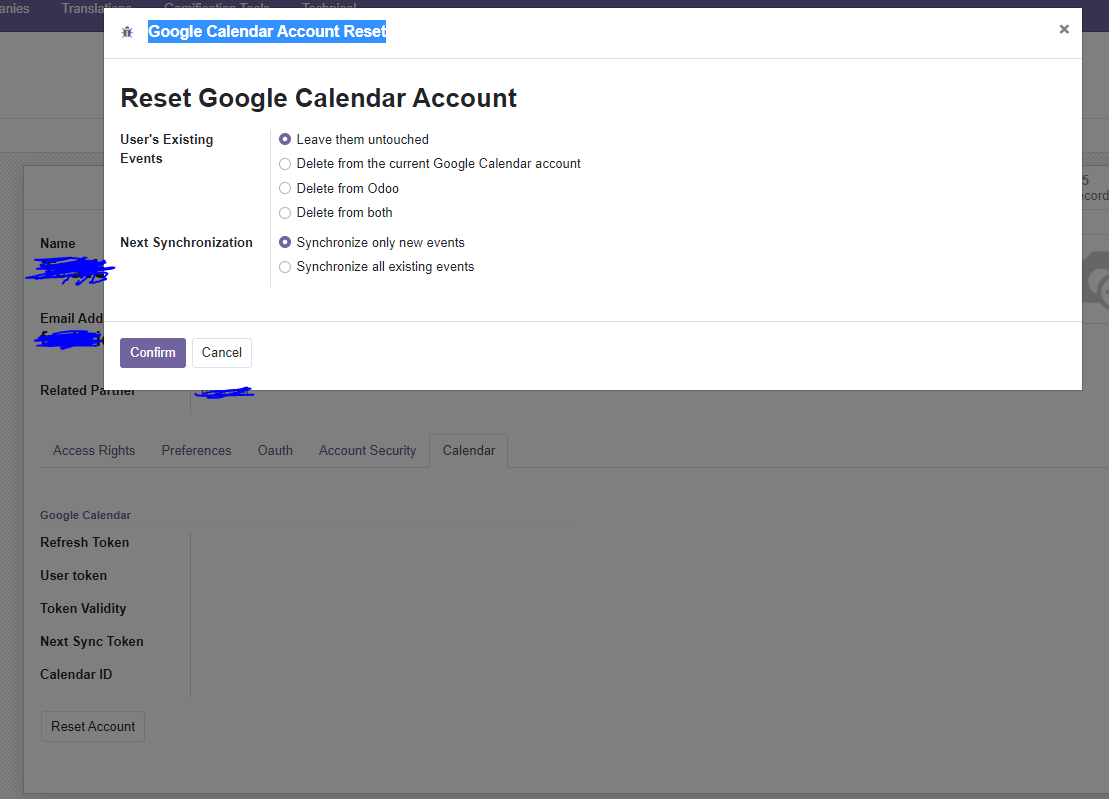The width and height of the screenshot is (1109, 799).
Task: Select the "Delete from both" option
Action: tap(285, 212)
